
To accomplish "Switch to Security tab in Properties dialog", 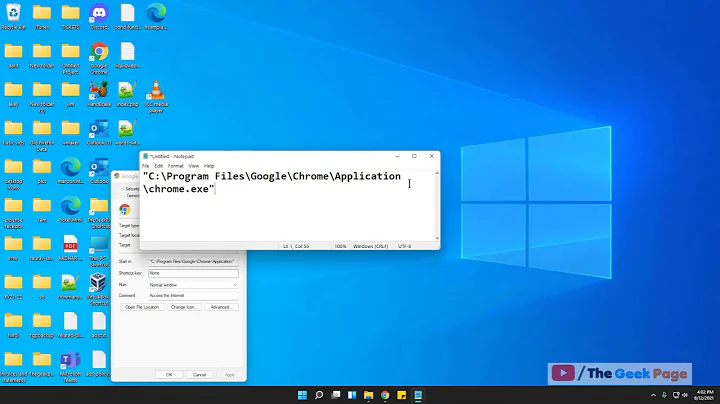I will (x=132, y=189).
